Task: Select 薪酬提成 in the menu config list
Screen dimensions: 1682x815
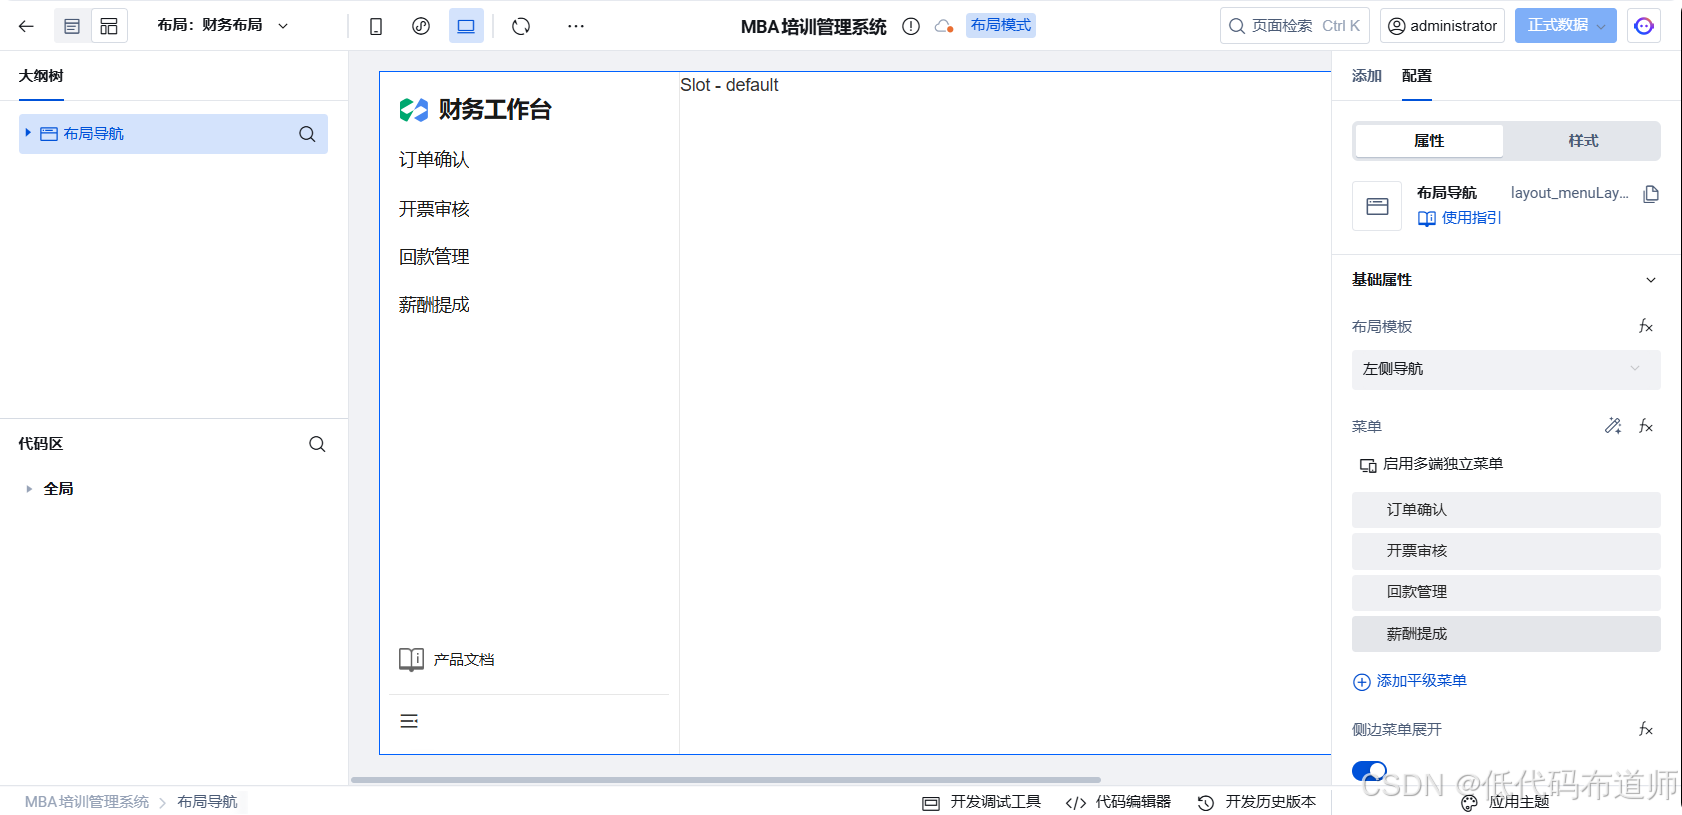Action: click(x=1506, y=634)
